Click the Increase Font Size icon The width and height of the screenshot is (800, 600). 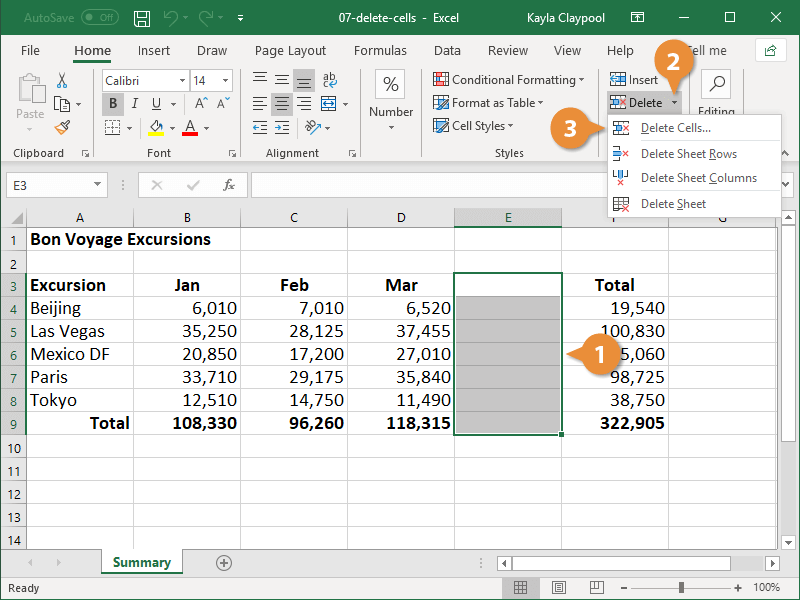coord(202,104)
